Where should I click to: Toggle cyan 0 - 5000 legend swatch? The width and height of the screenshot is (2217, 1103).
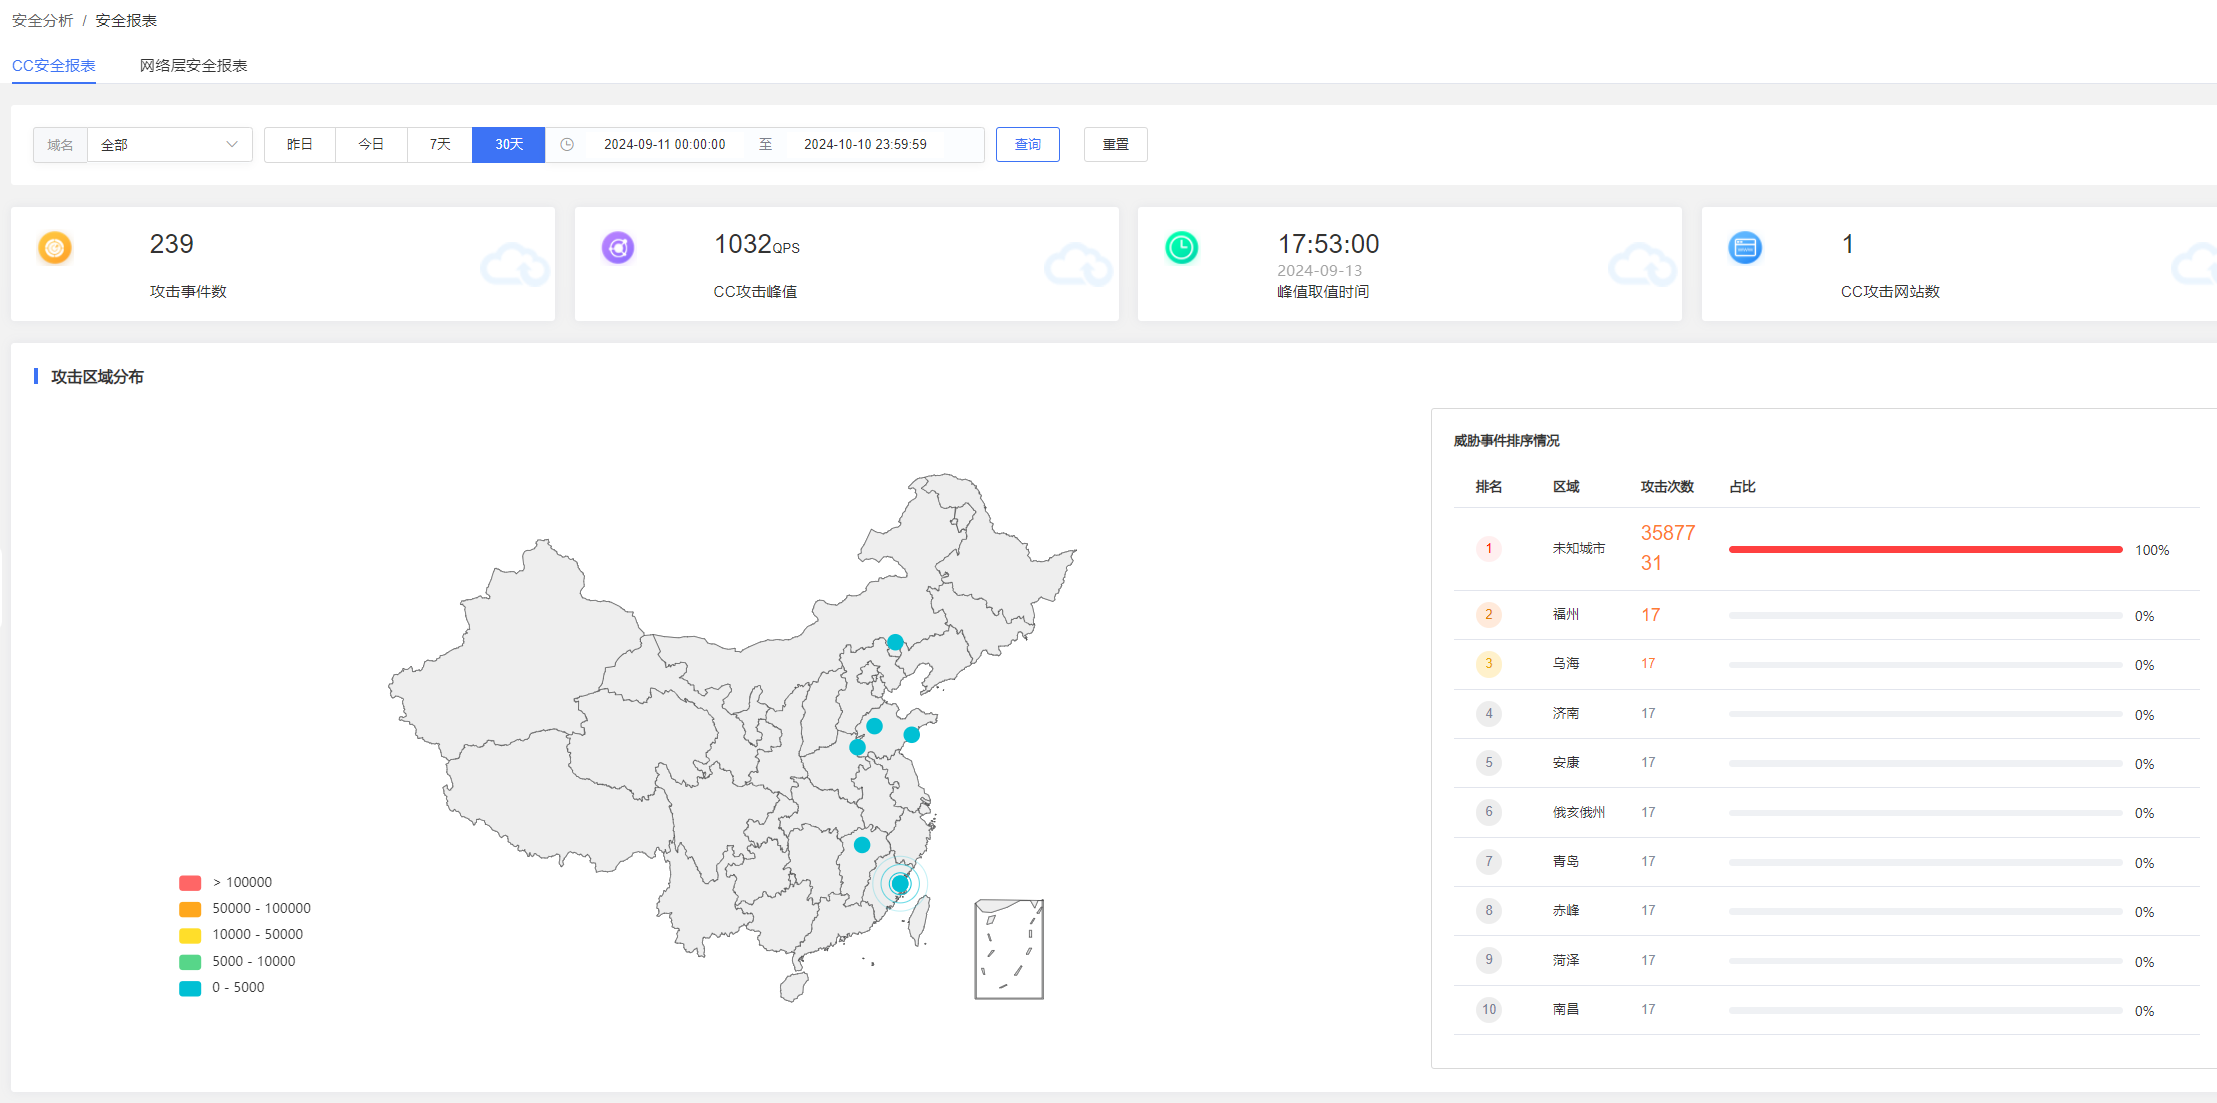190,988
